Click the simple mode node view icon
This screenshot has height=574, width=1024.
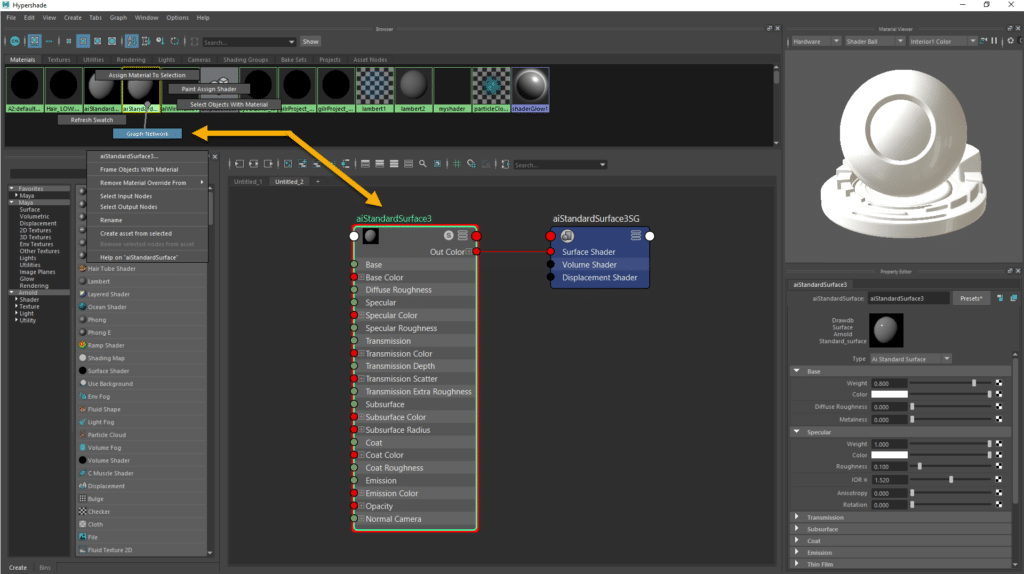pos(365,164)
